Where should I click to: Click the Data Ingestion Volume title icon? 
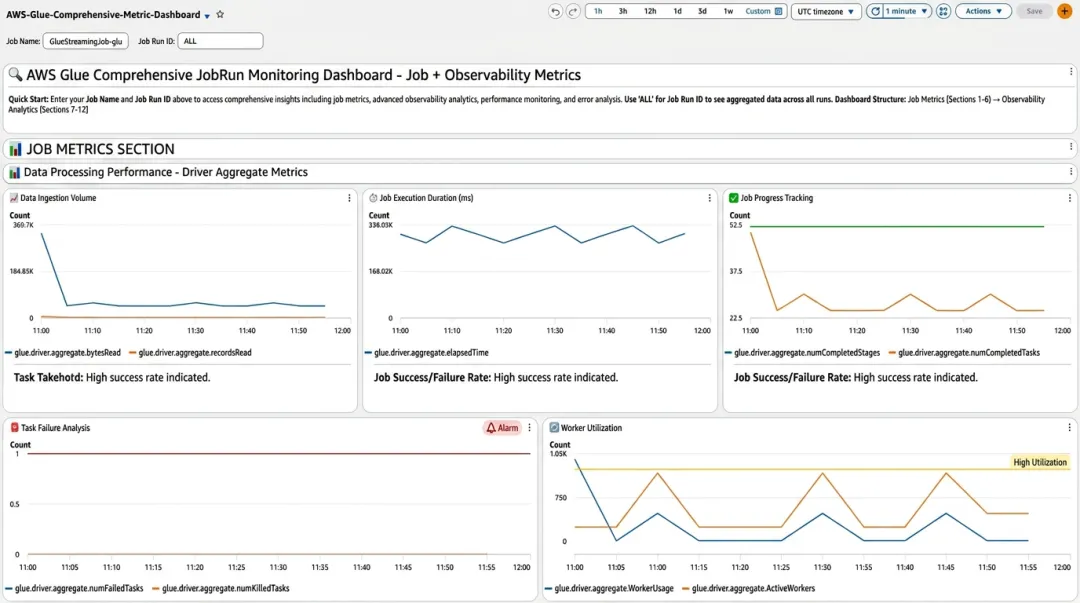pyautogui.click(x=14, y=198)
